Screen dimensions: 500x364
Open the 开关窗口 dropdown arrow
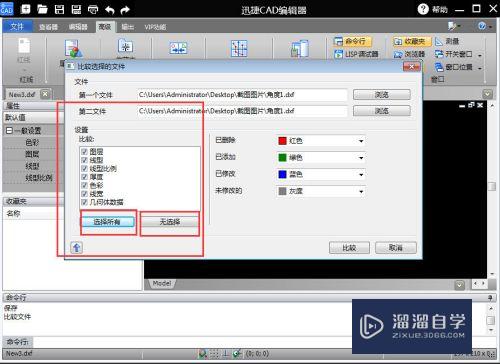480,55
